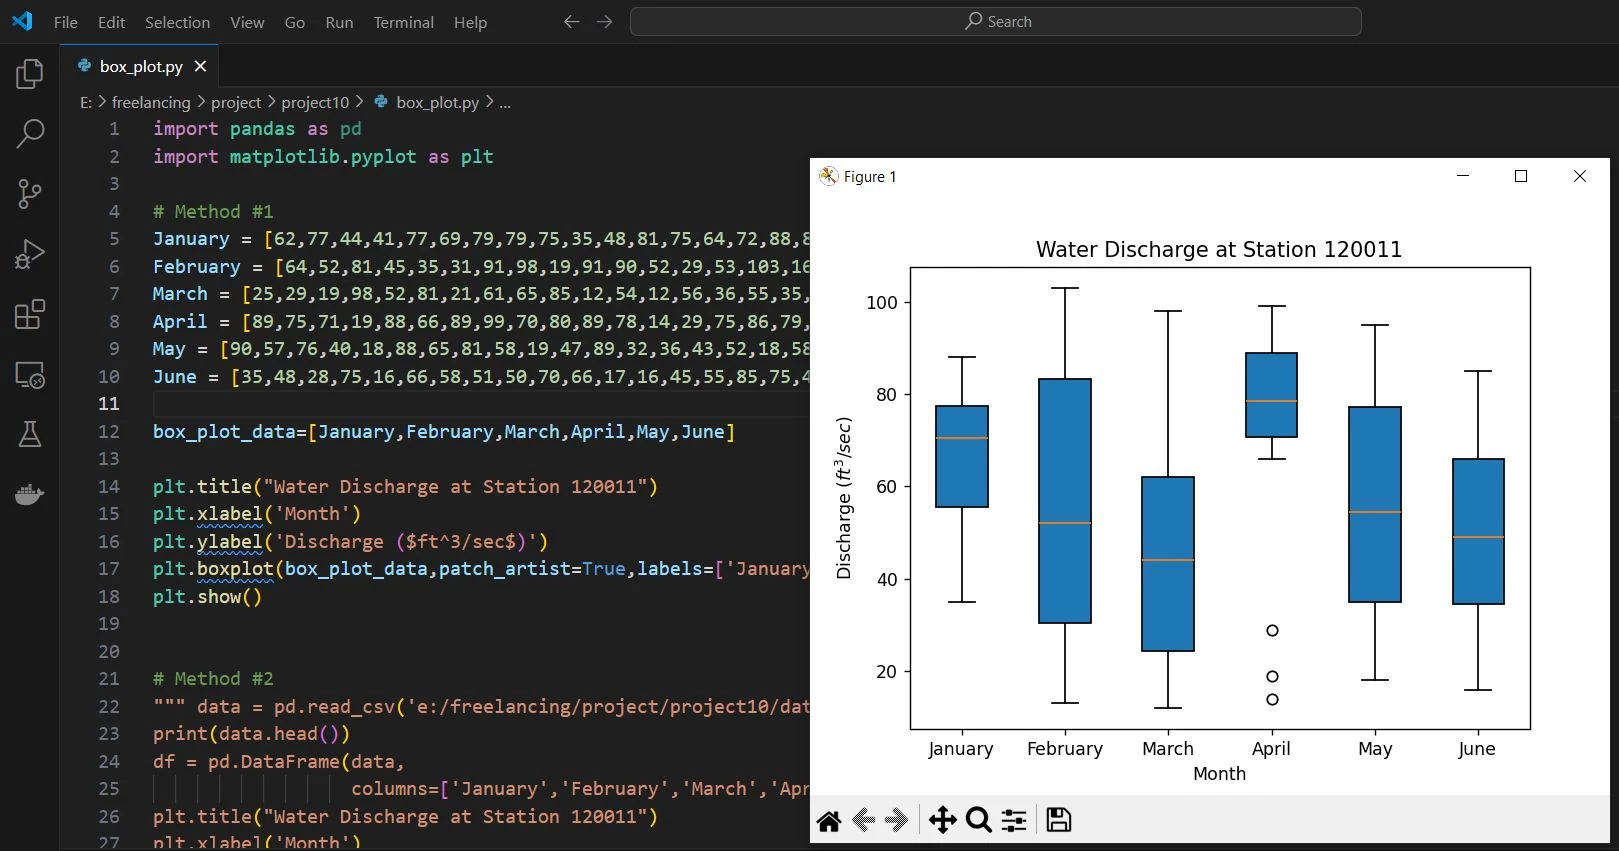This screenshot has width=1619, height=851.
Task: Expand the box_plot.py breadcrumb item
Action: click(437, 102)
